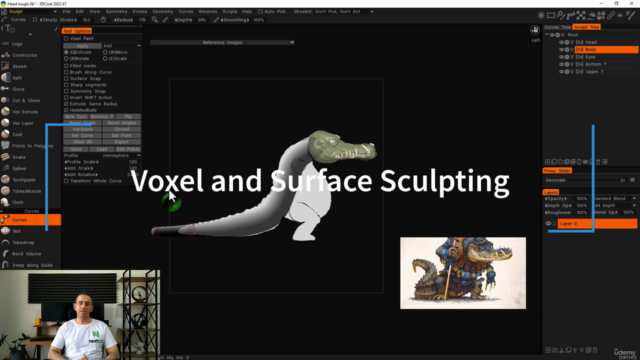This screenshot has width=640, height=360.
Task: Select the Snake tool
Action: click(19, 157)
